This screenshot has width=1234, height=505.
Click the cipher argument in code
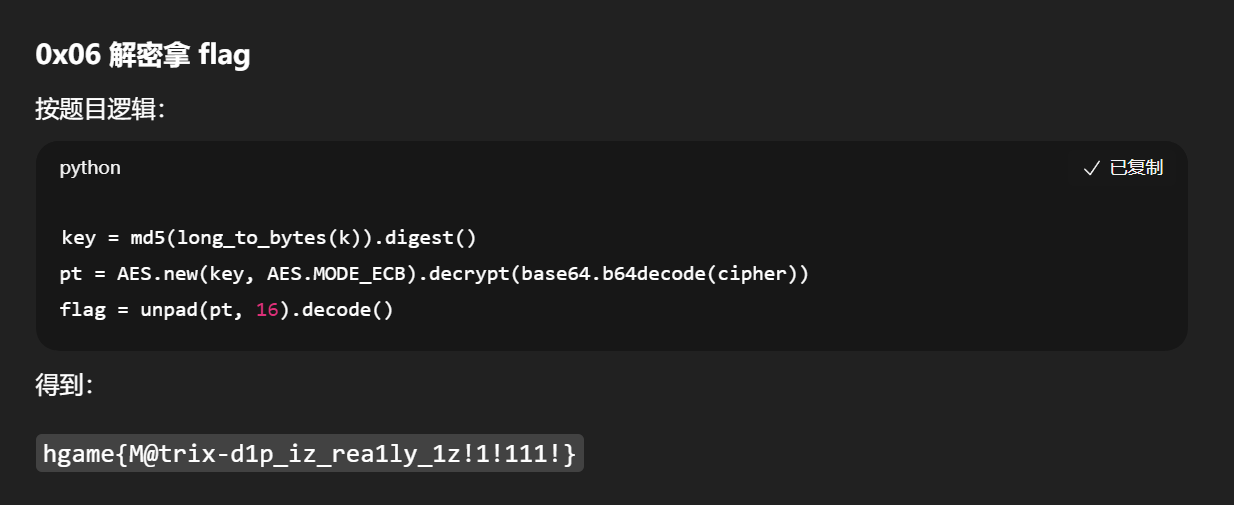coord(756,274)
